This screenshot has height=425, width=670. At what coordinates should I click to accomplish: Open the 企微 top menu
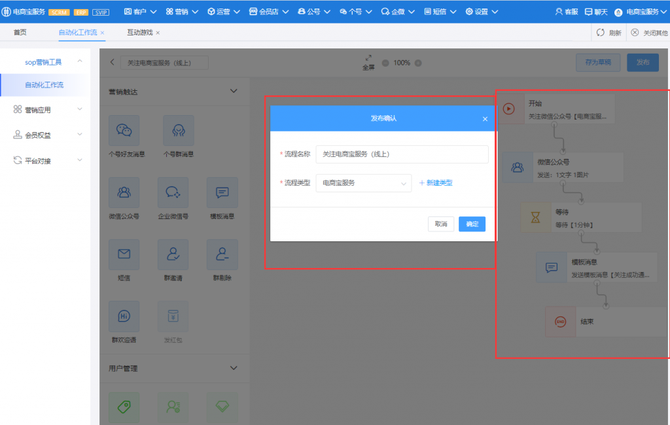pyautogui.click(x=398, y=12)
